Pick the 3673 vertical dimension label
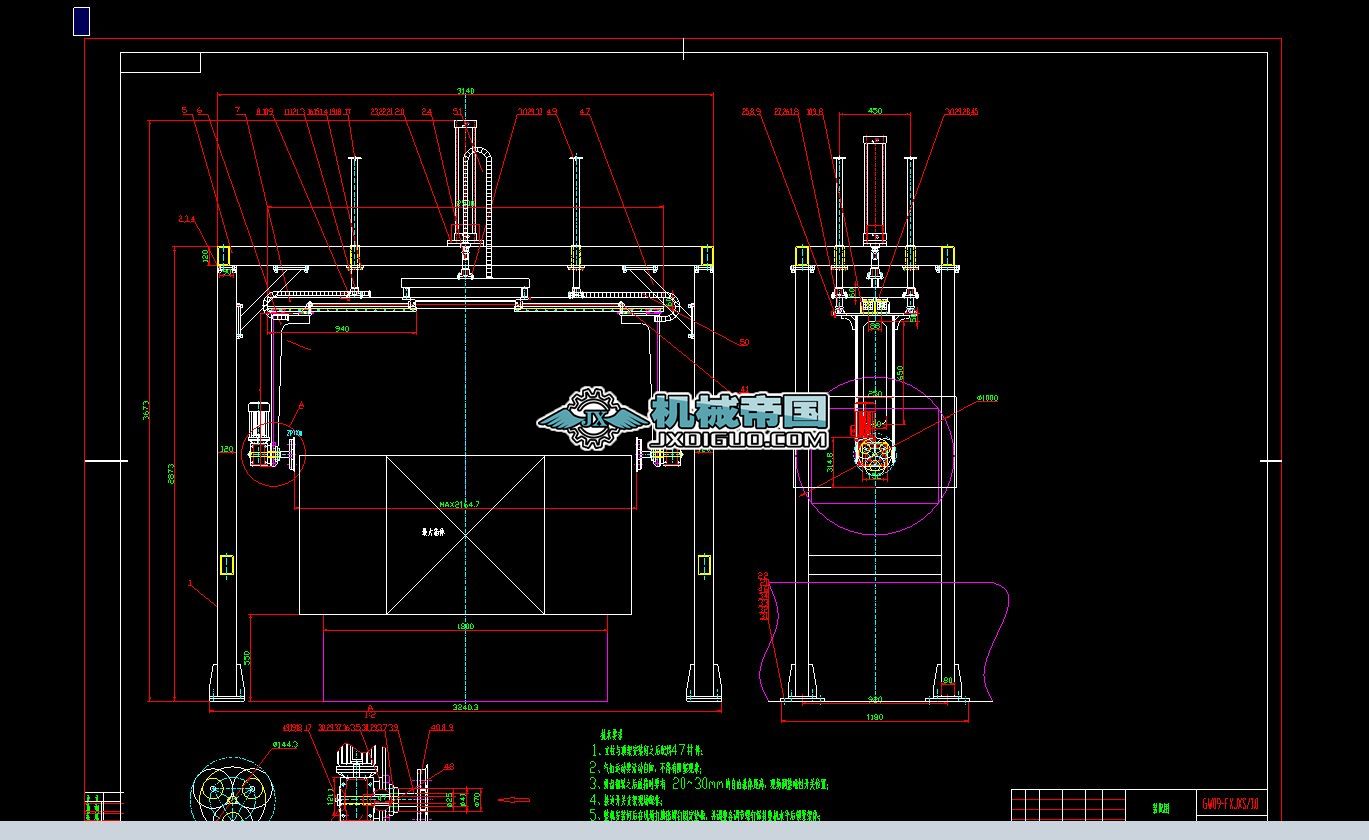This screenshot has height=840, width=1369. coord(146,410)
